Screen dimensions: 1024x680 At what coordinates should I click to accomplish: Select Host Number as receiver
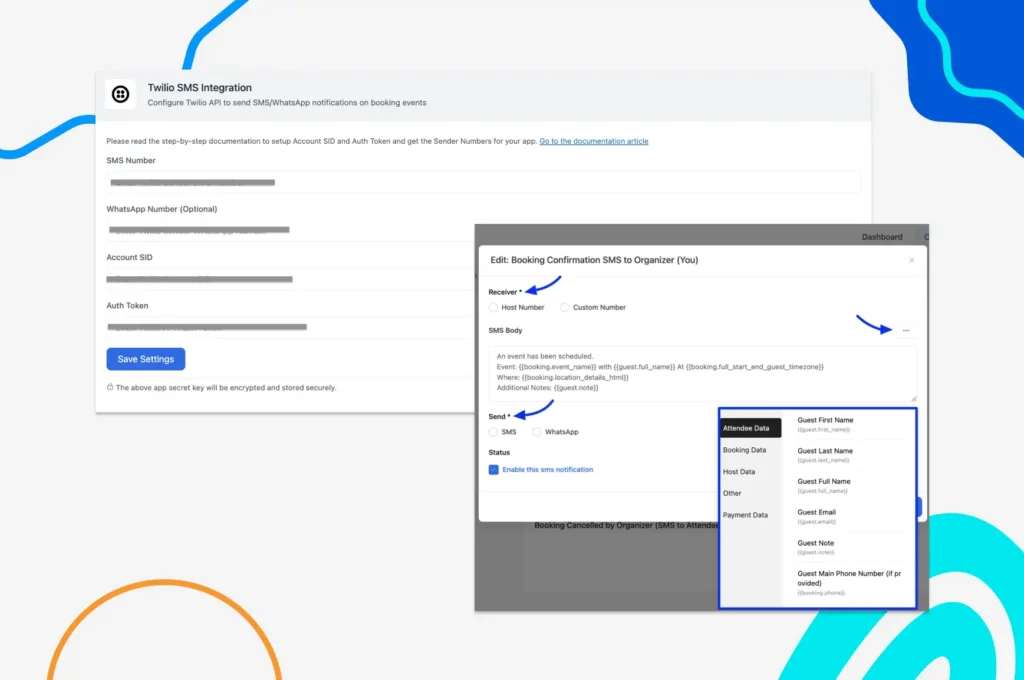point(493,308)
